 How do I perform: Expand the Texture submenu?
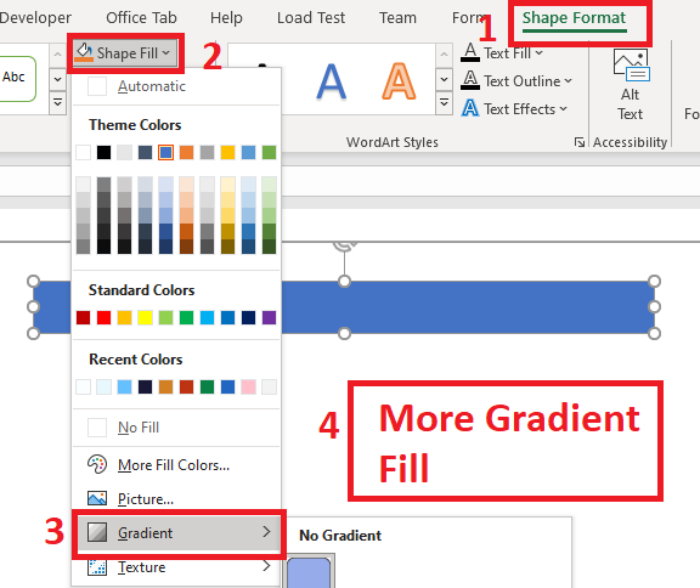pyautogui.click(x=178, y=567)
